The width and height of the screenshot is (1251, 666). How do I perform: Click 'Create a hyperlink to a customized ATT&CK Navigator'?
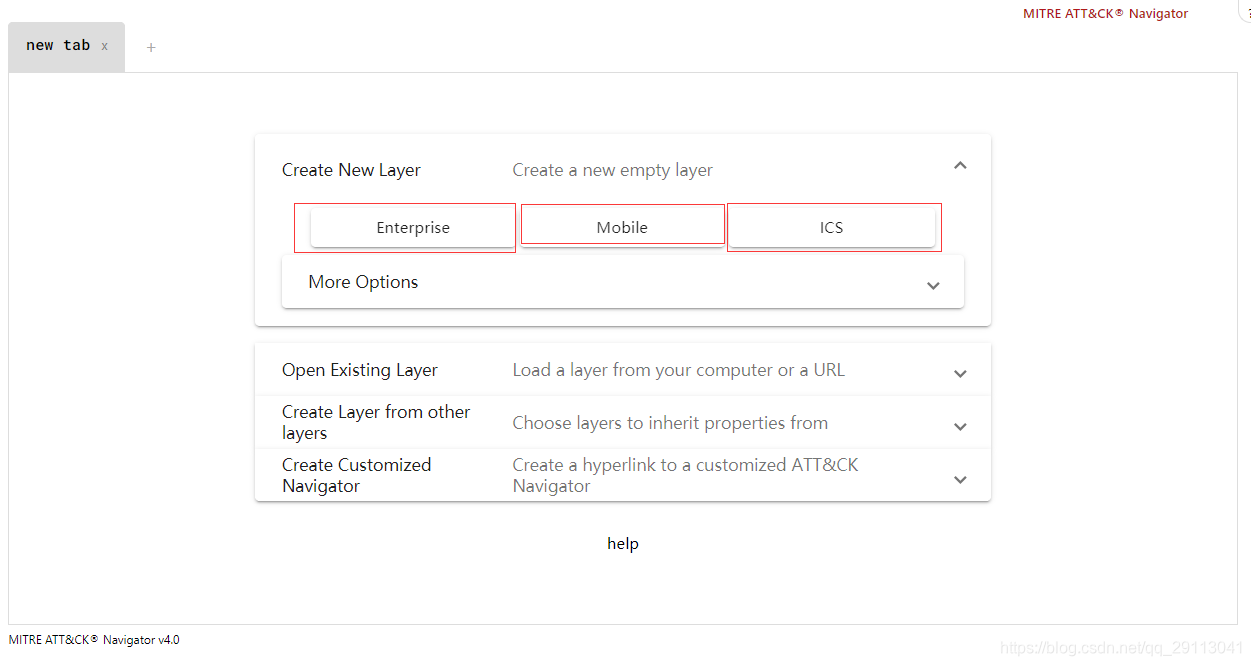(686, 475)
